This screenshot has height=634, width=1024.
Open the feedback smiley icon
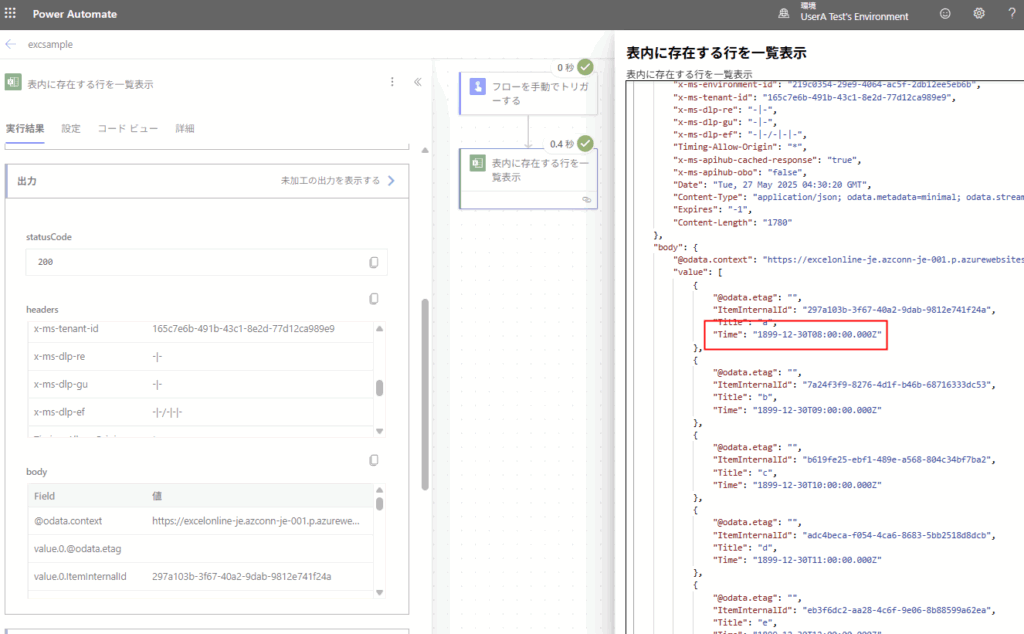coord(945,14)
